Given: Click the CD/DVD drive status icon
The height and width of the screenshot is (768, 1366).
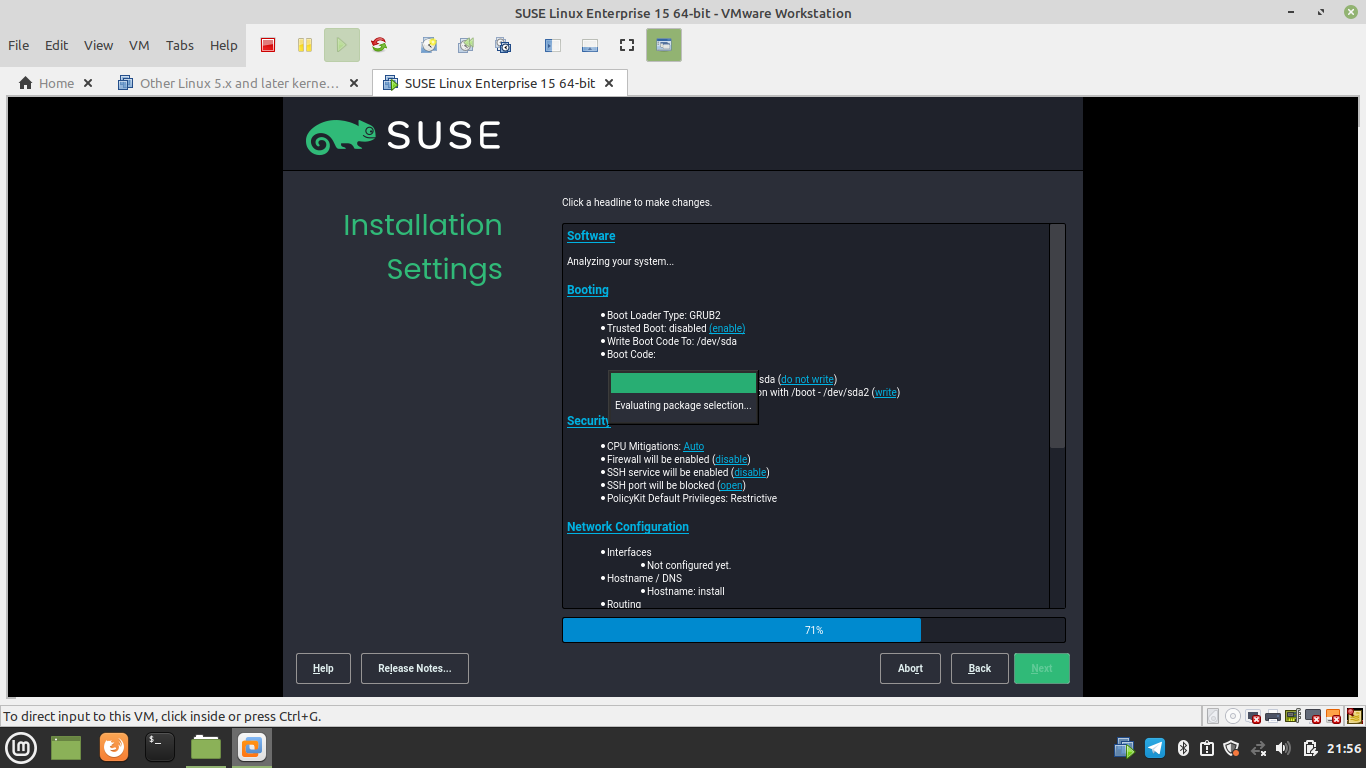Looking at the screenshot, I should (1233, 716).
